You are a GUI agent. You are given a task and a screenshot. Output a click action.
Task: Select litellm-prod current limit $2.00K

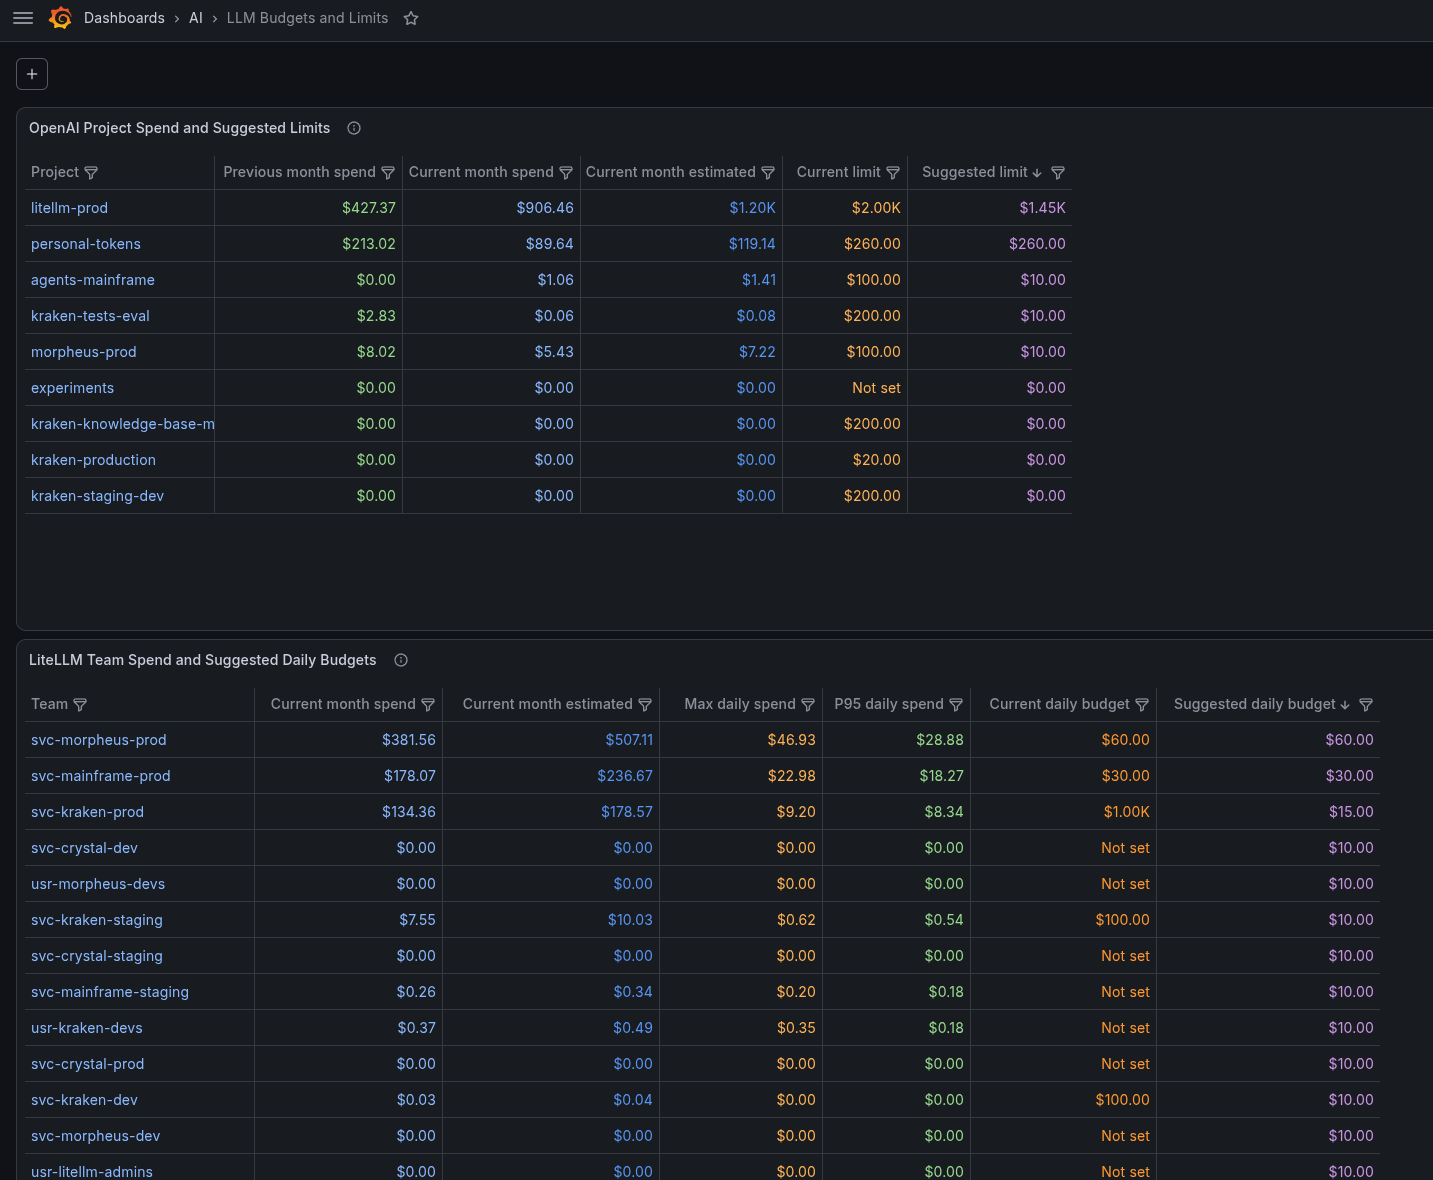point(876,208)
